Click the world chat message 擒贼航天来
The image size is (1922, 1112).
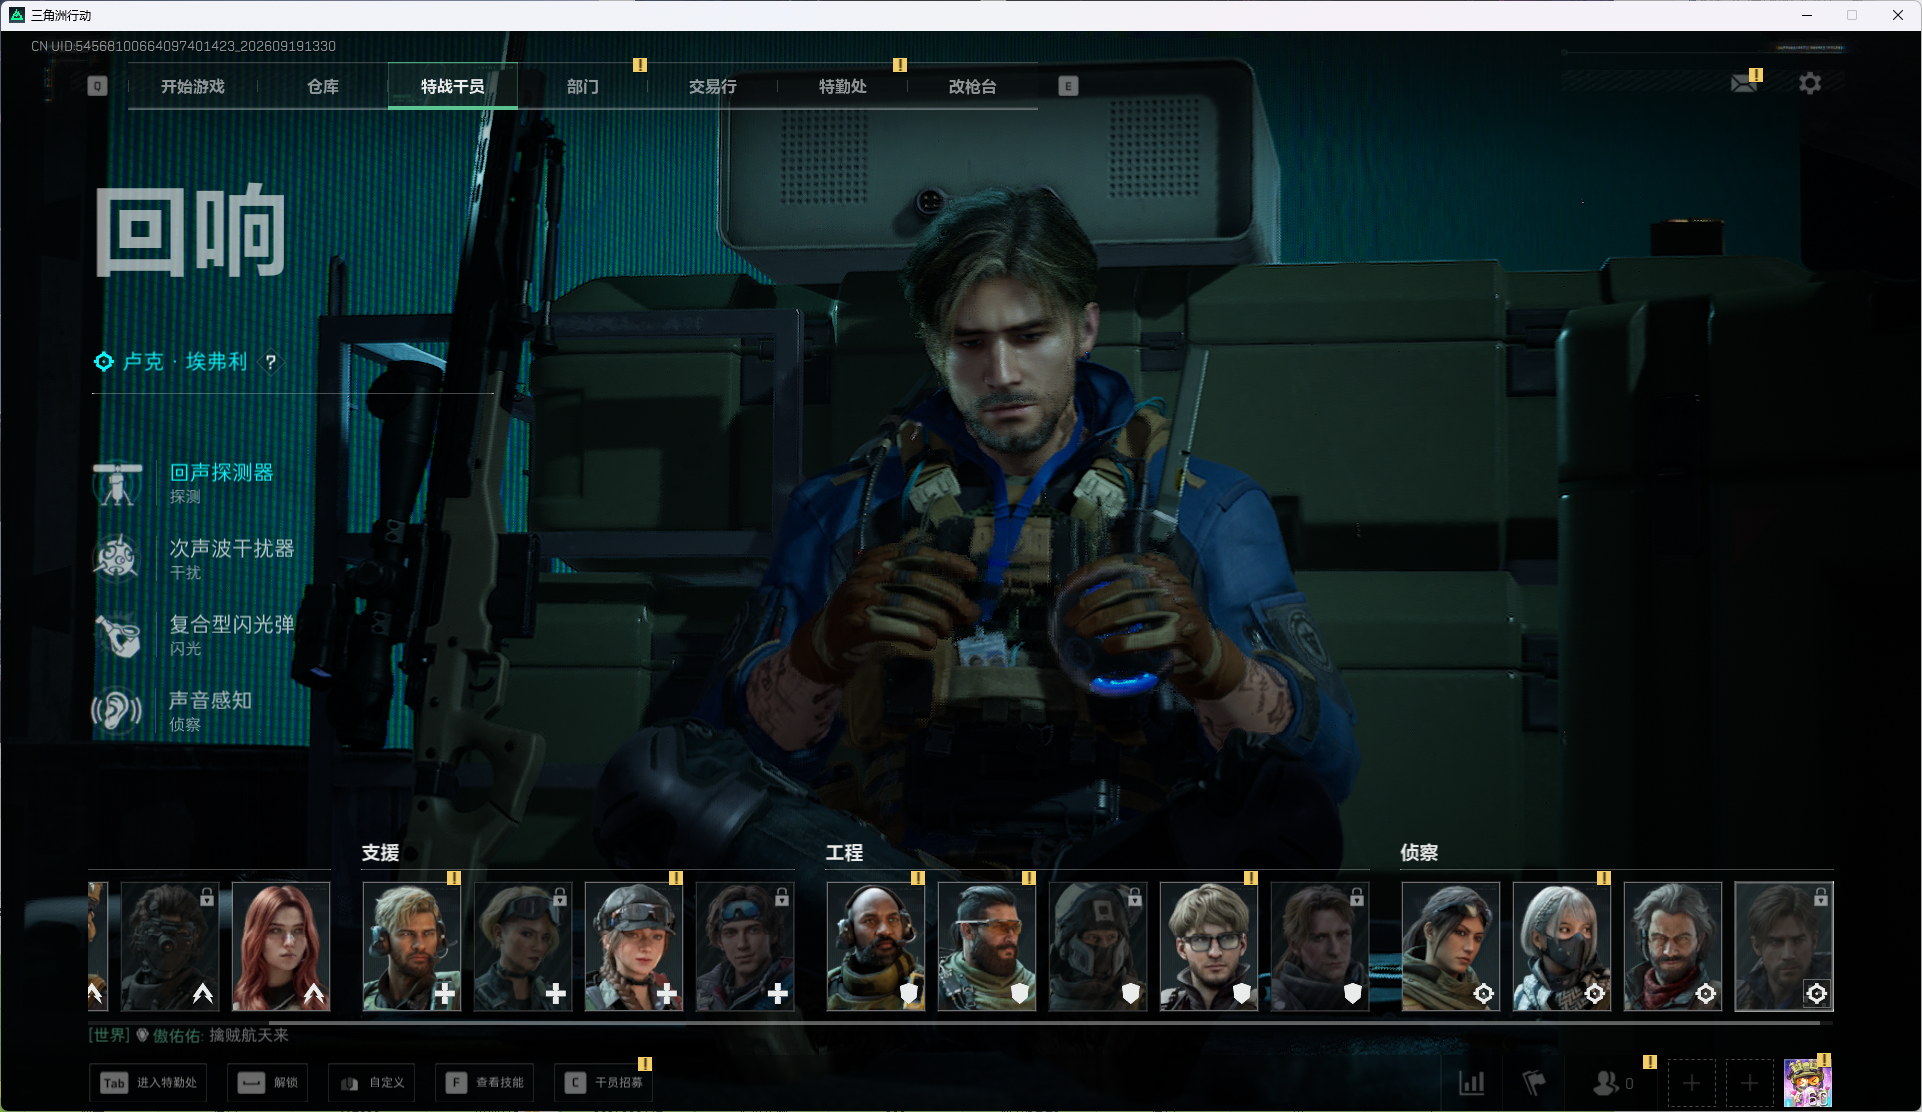point(249,1035)
